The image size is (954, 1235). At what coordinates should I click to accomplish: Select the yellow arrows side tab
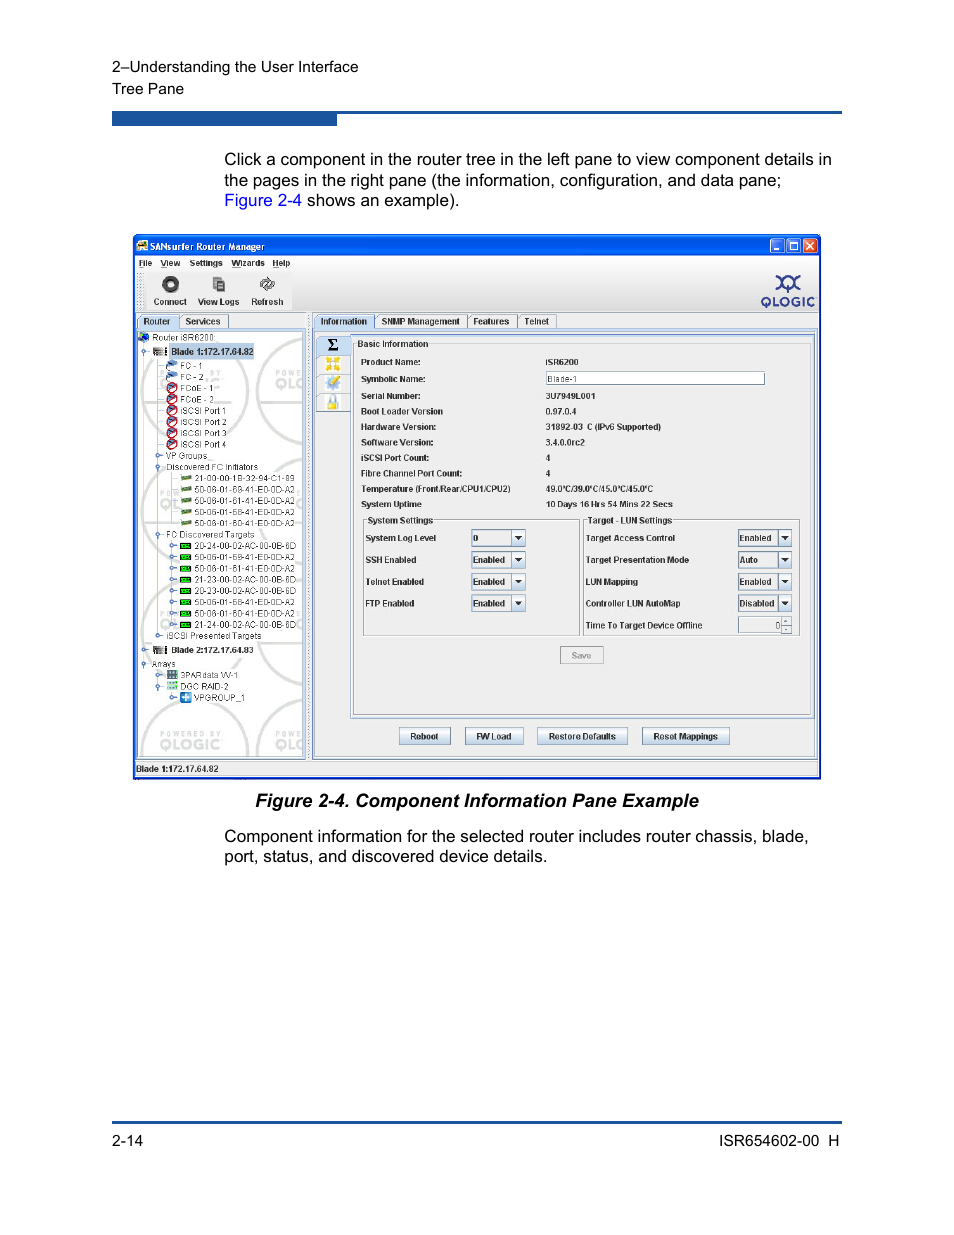click(333, 364)
